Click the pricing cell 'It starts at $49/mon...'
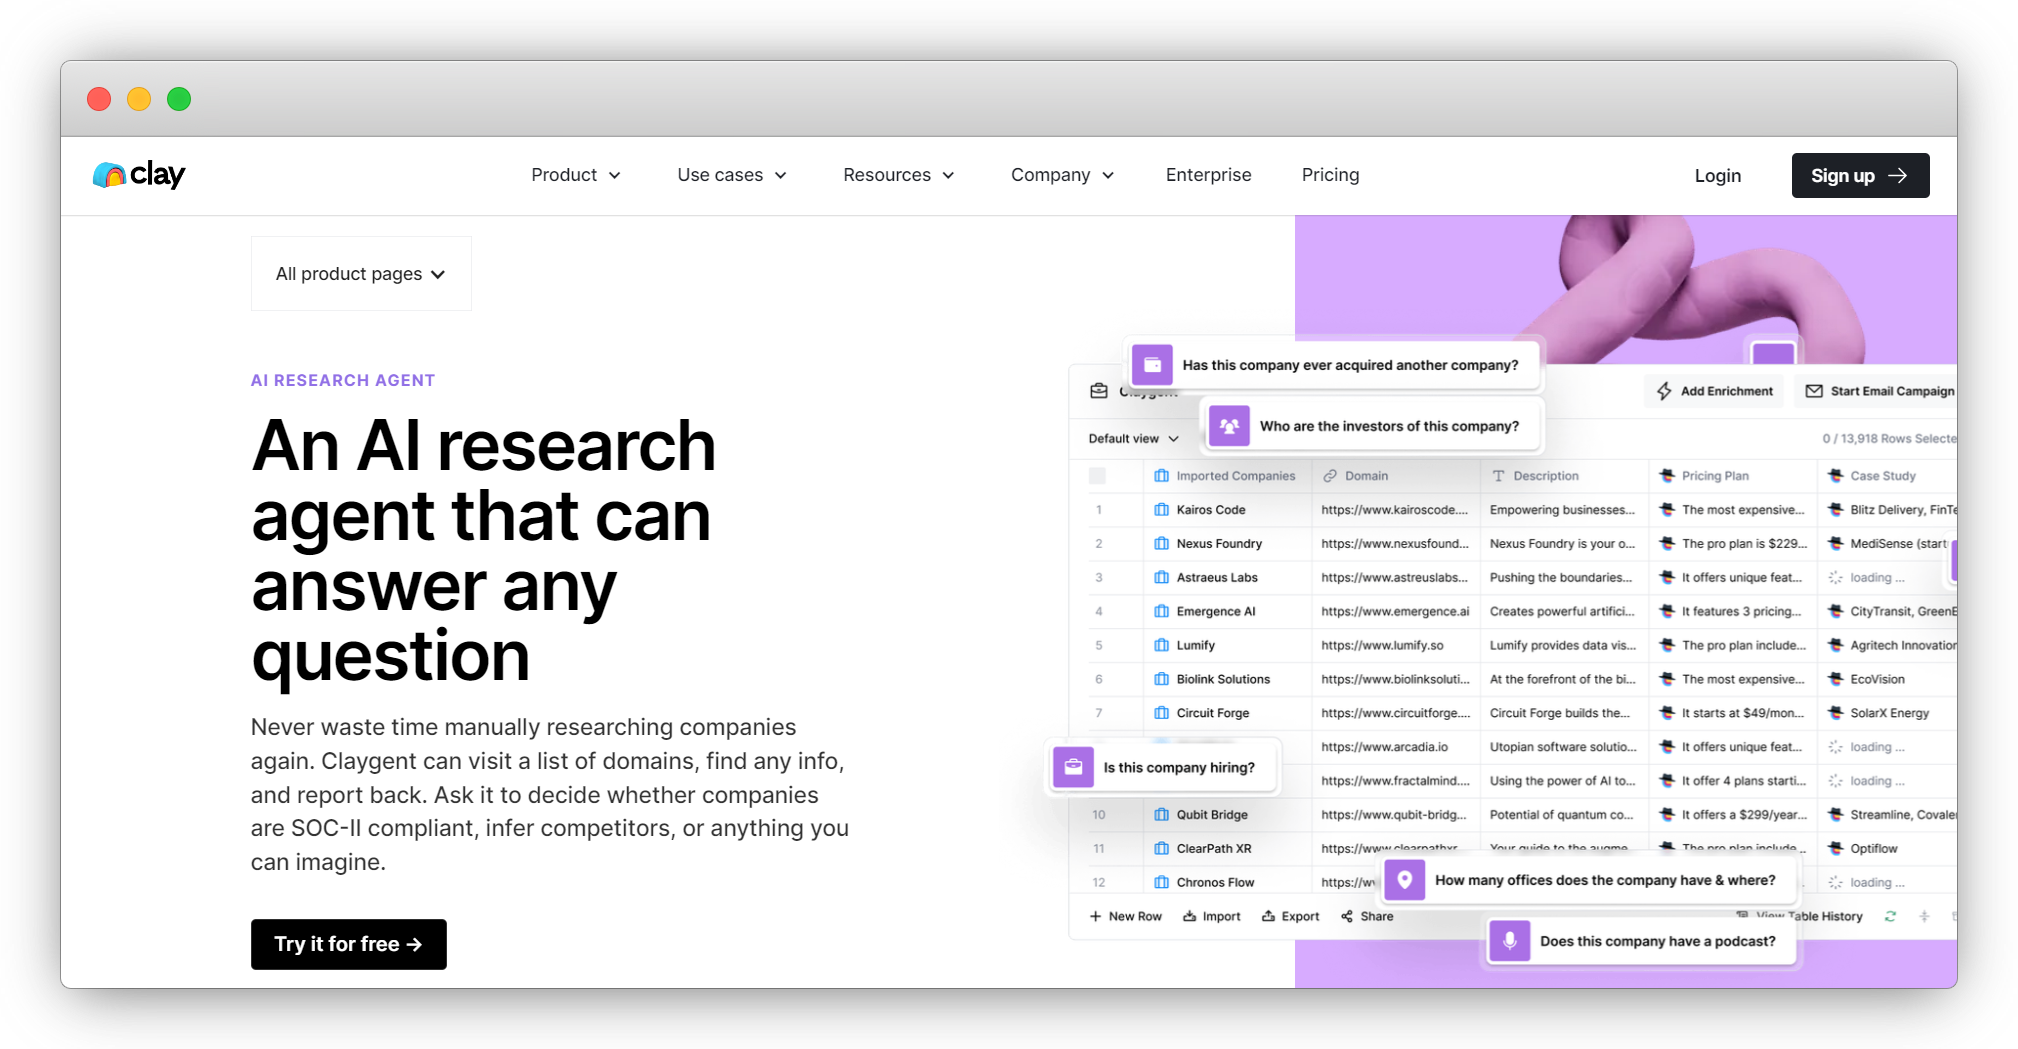2018x1049 pixels. click(1744, 713)
